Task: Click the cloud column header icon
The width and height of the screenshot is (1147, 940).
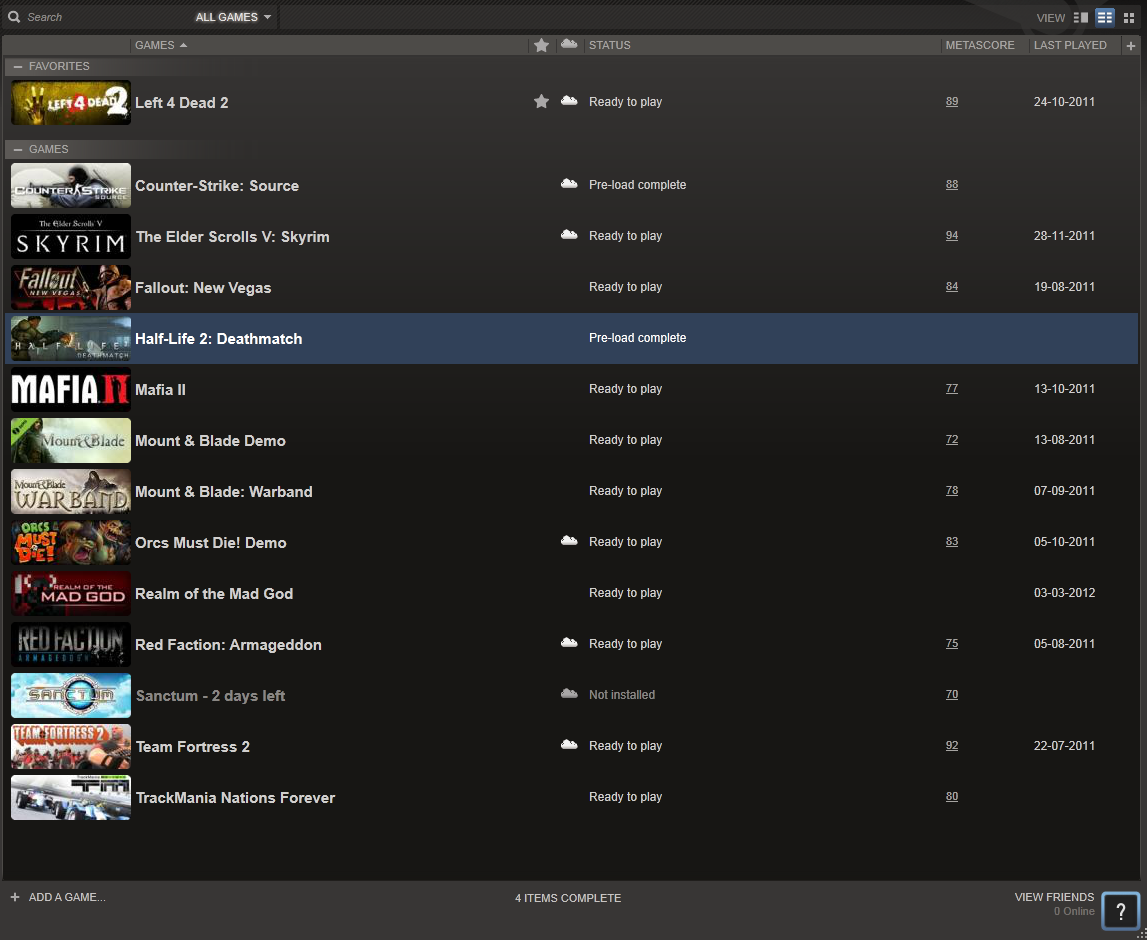Action: 569,45
